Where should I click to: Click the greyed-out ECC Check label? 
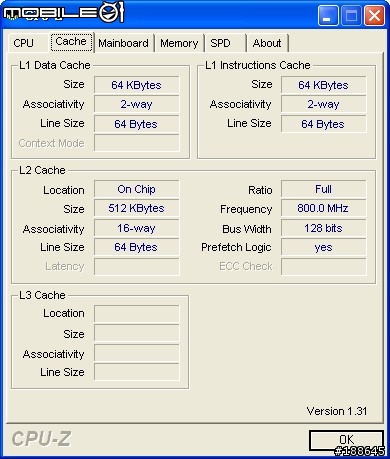pyautogui.click(x=246, y=266)
